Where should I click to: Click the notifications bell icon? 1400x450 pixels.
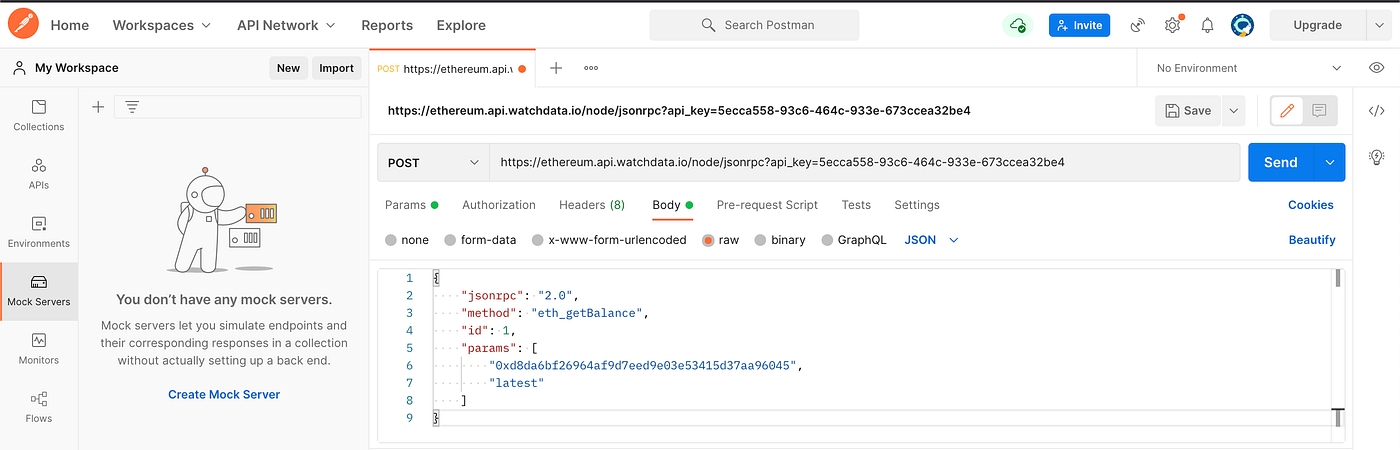tap(1207, 25)
